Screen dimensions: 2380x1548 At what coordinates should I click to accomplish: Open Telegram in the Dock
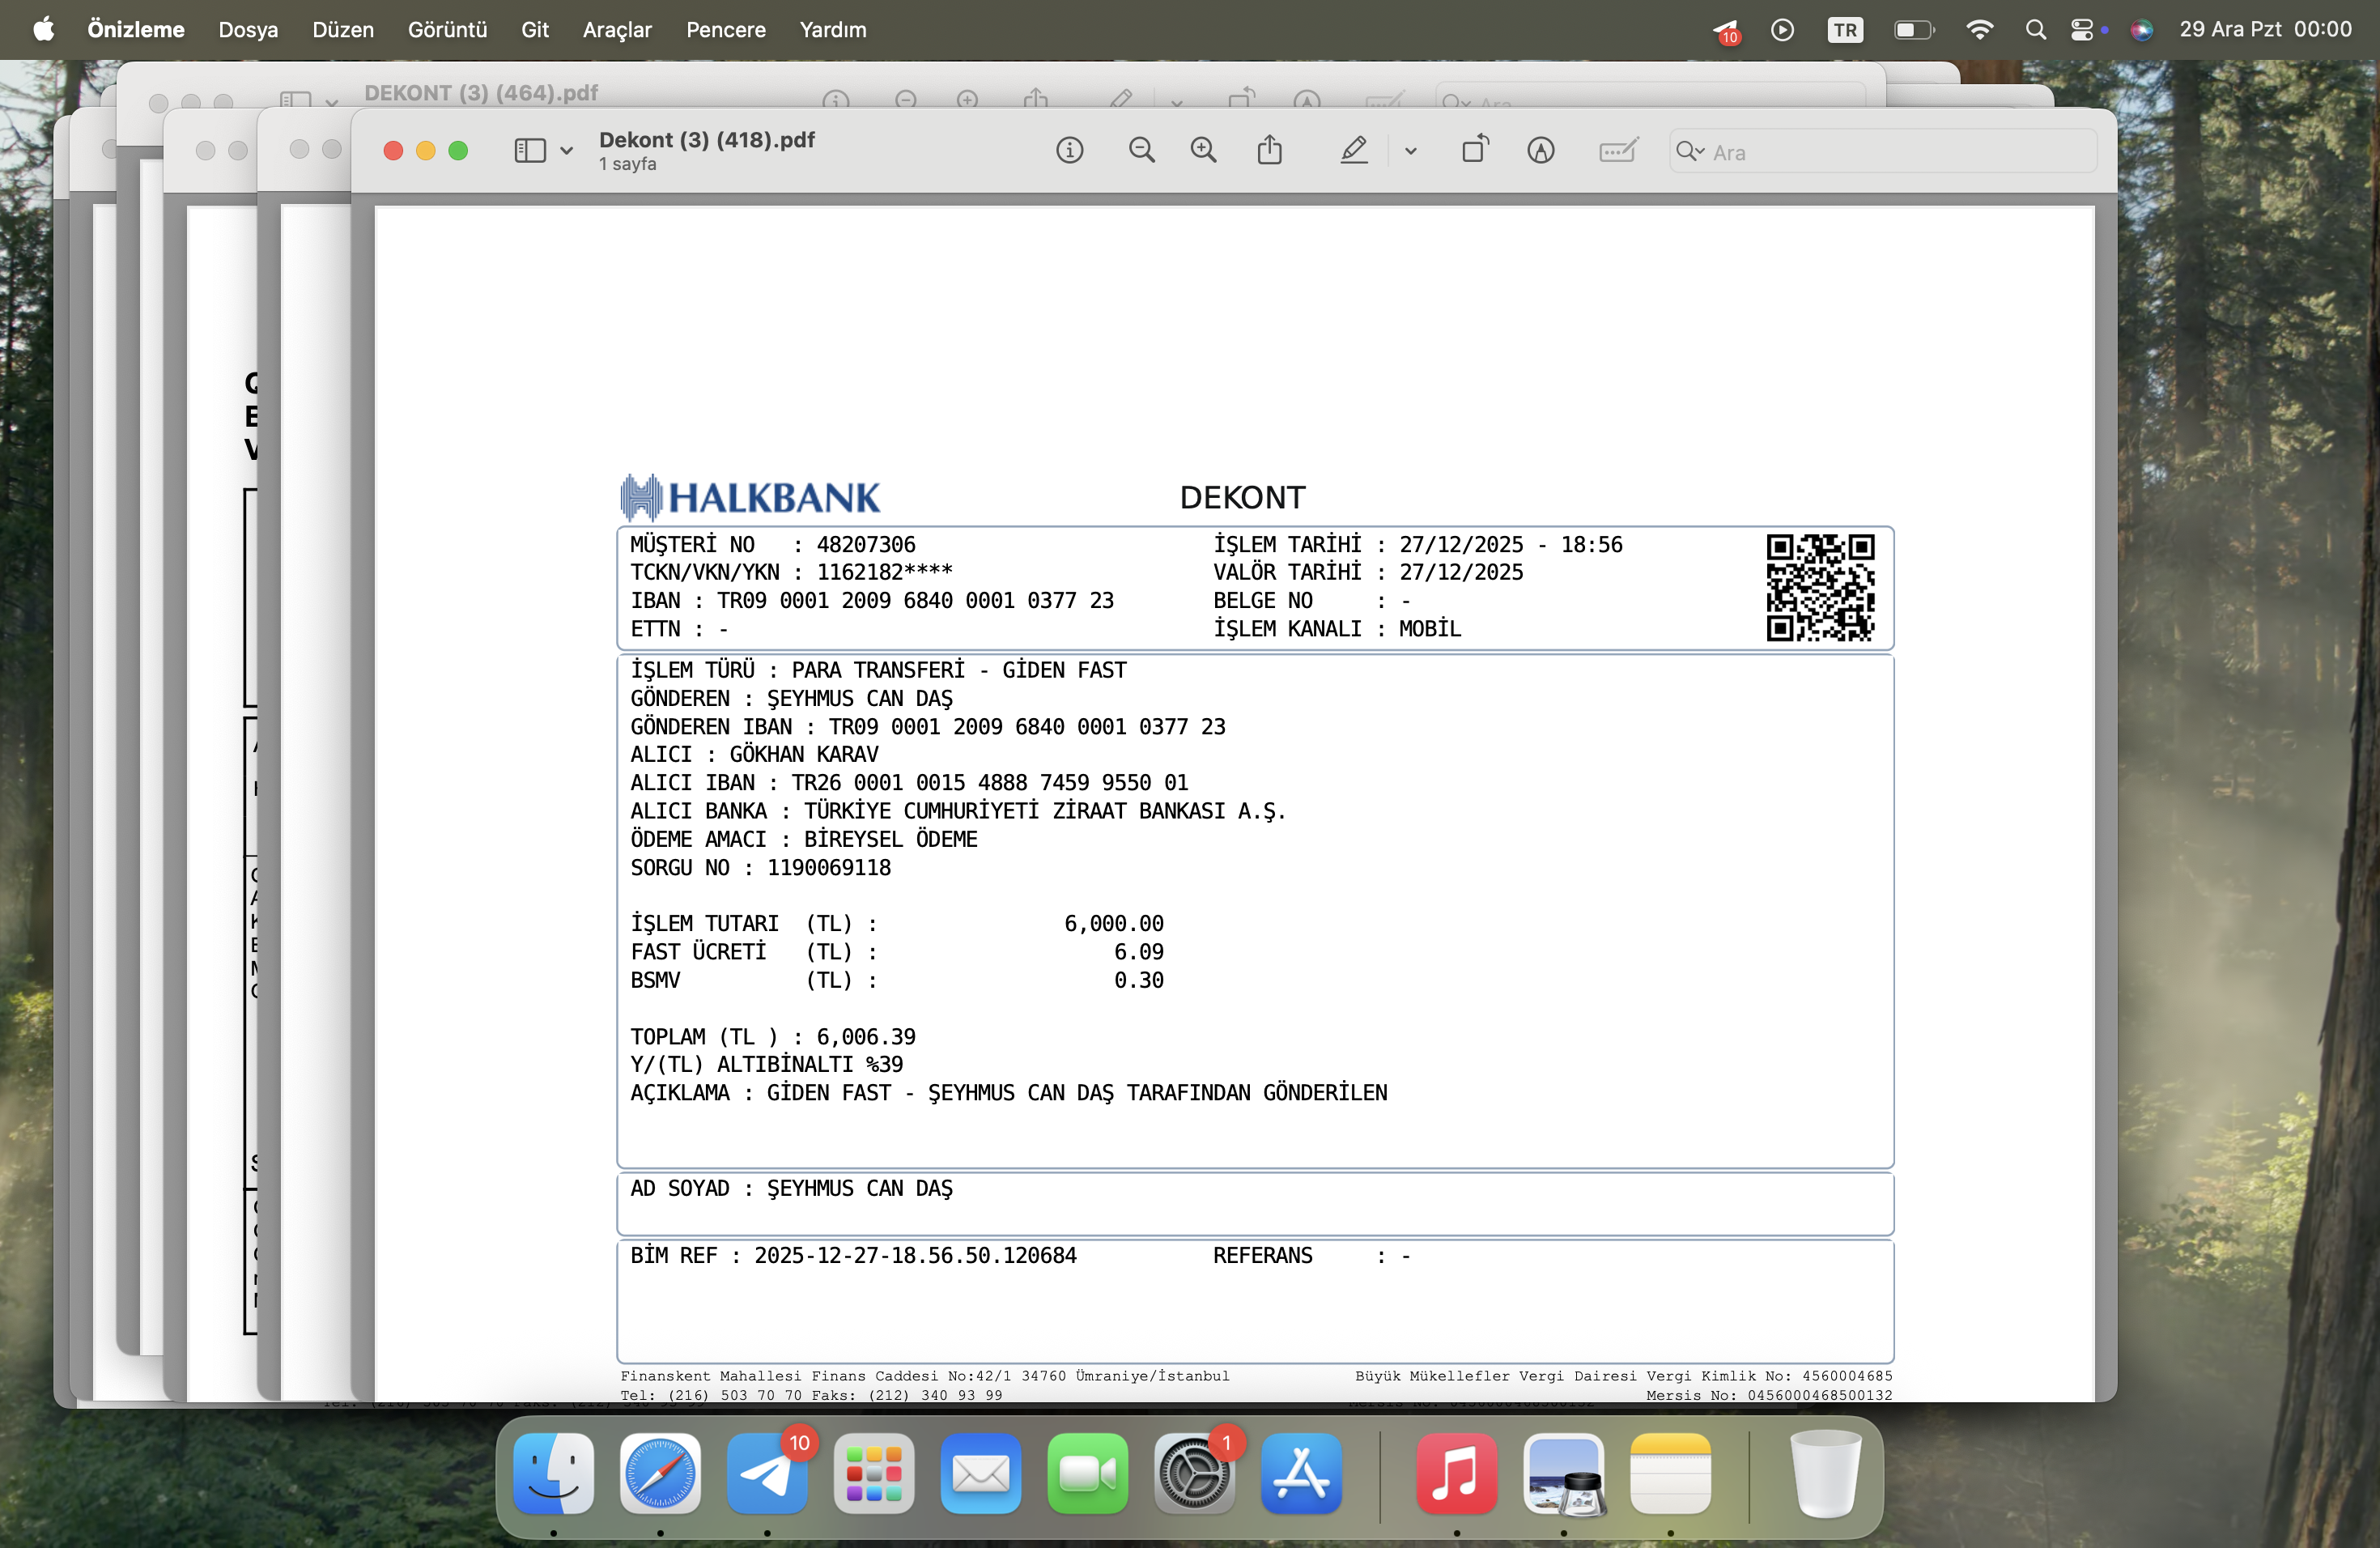point(767,1473)
